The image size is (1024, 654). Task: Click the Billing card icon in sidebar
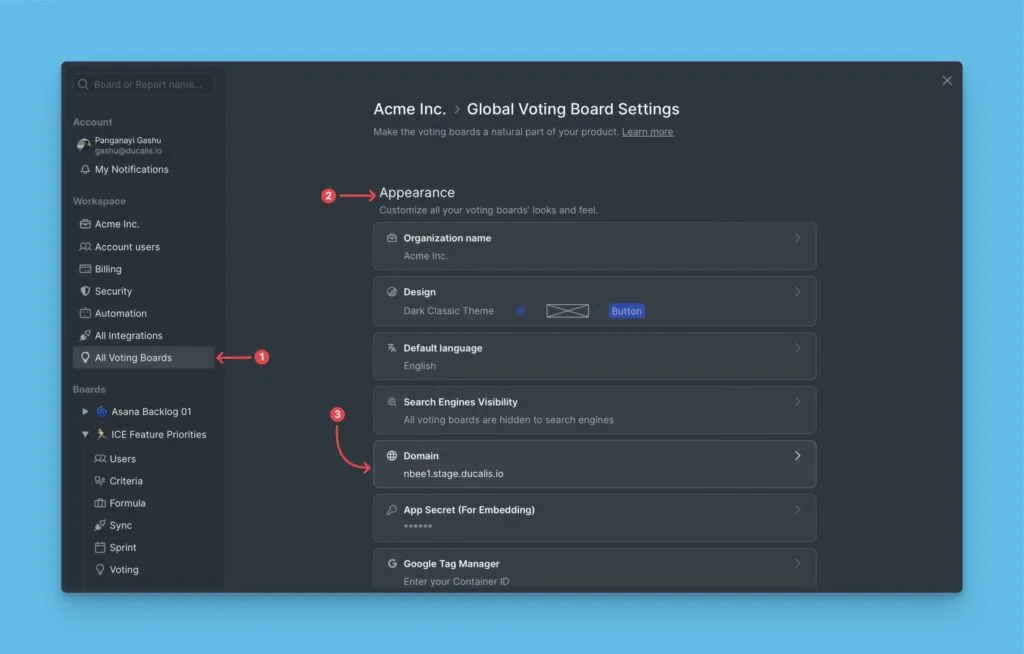[85, 269]
